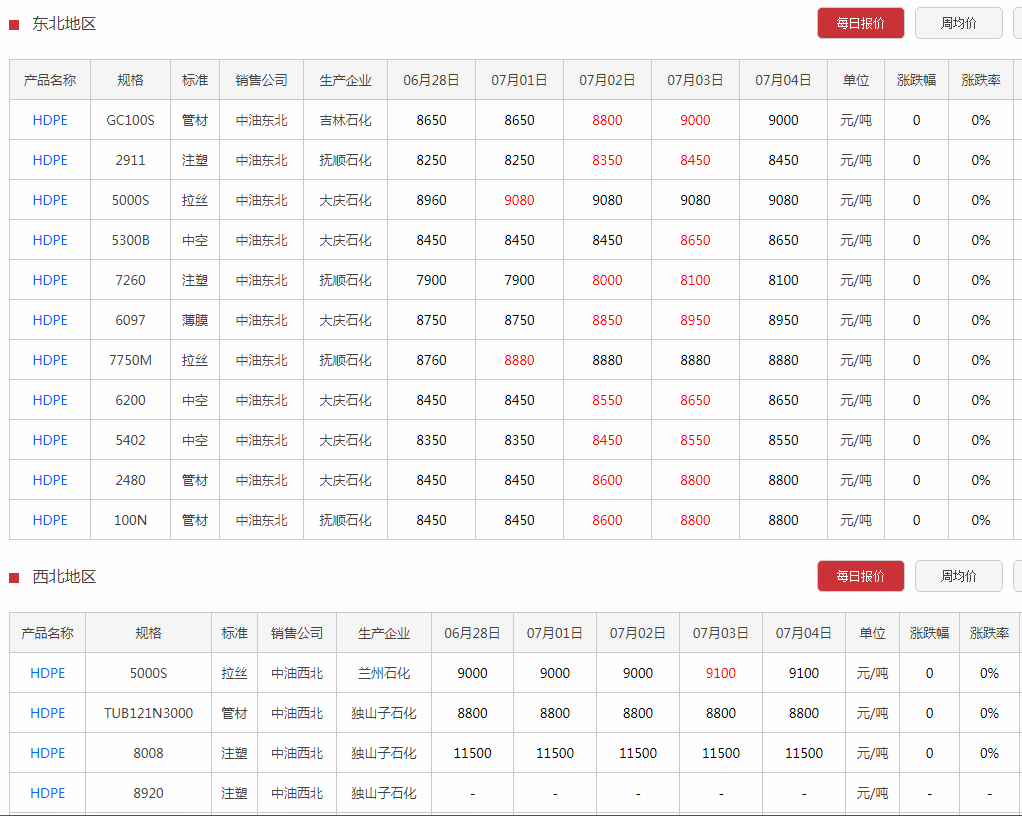Select 7900 under 06月28日 in 7260 row
Image resolution: width=1022 pixels, height=816 pixels.
(x=431, y=280)
